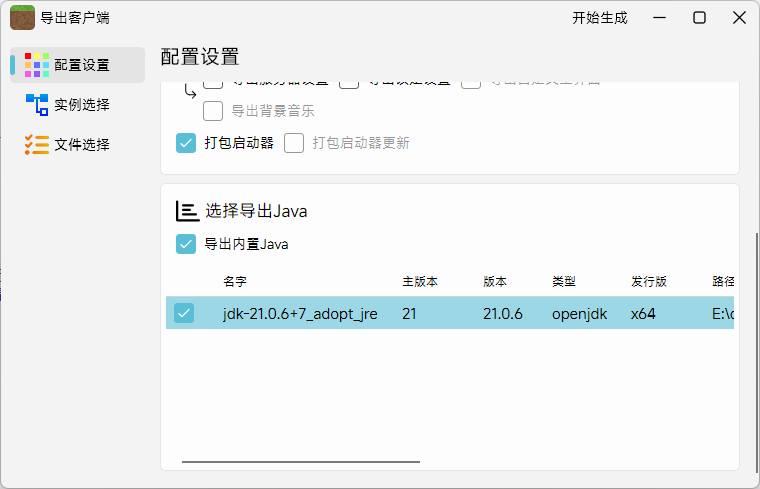The width and height of the screenshot is (760, 489).
Task: Click the horizontal scrollbar under the Java table
Action: point(300,462)
